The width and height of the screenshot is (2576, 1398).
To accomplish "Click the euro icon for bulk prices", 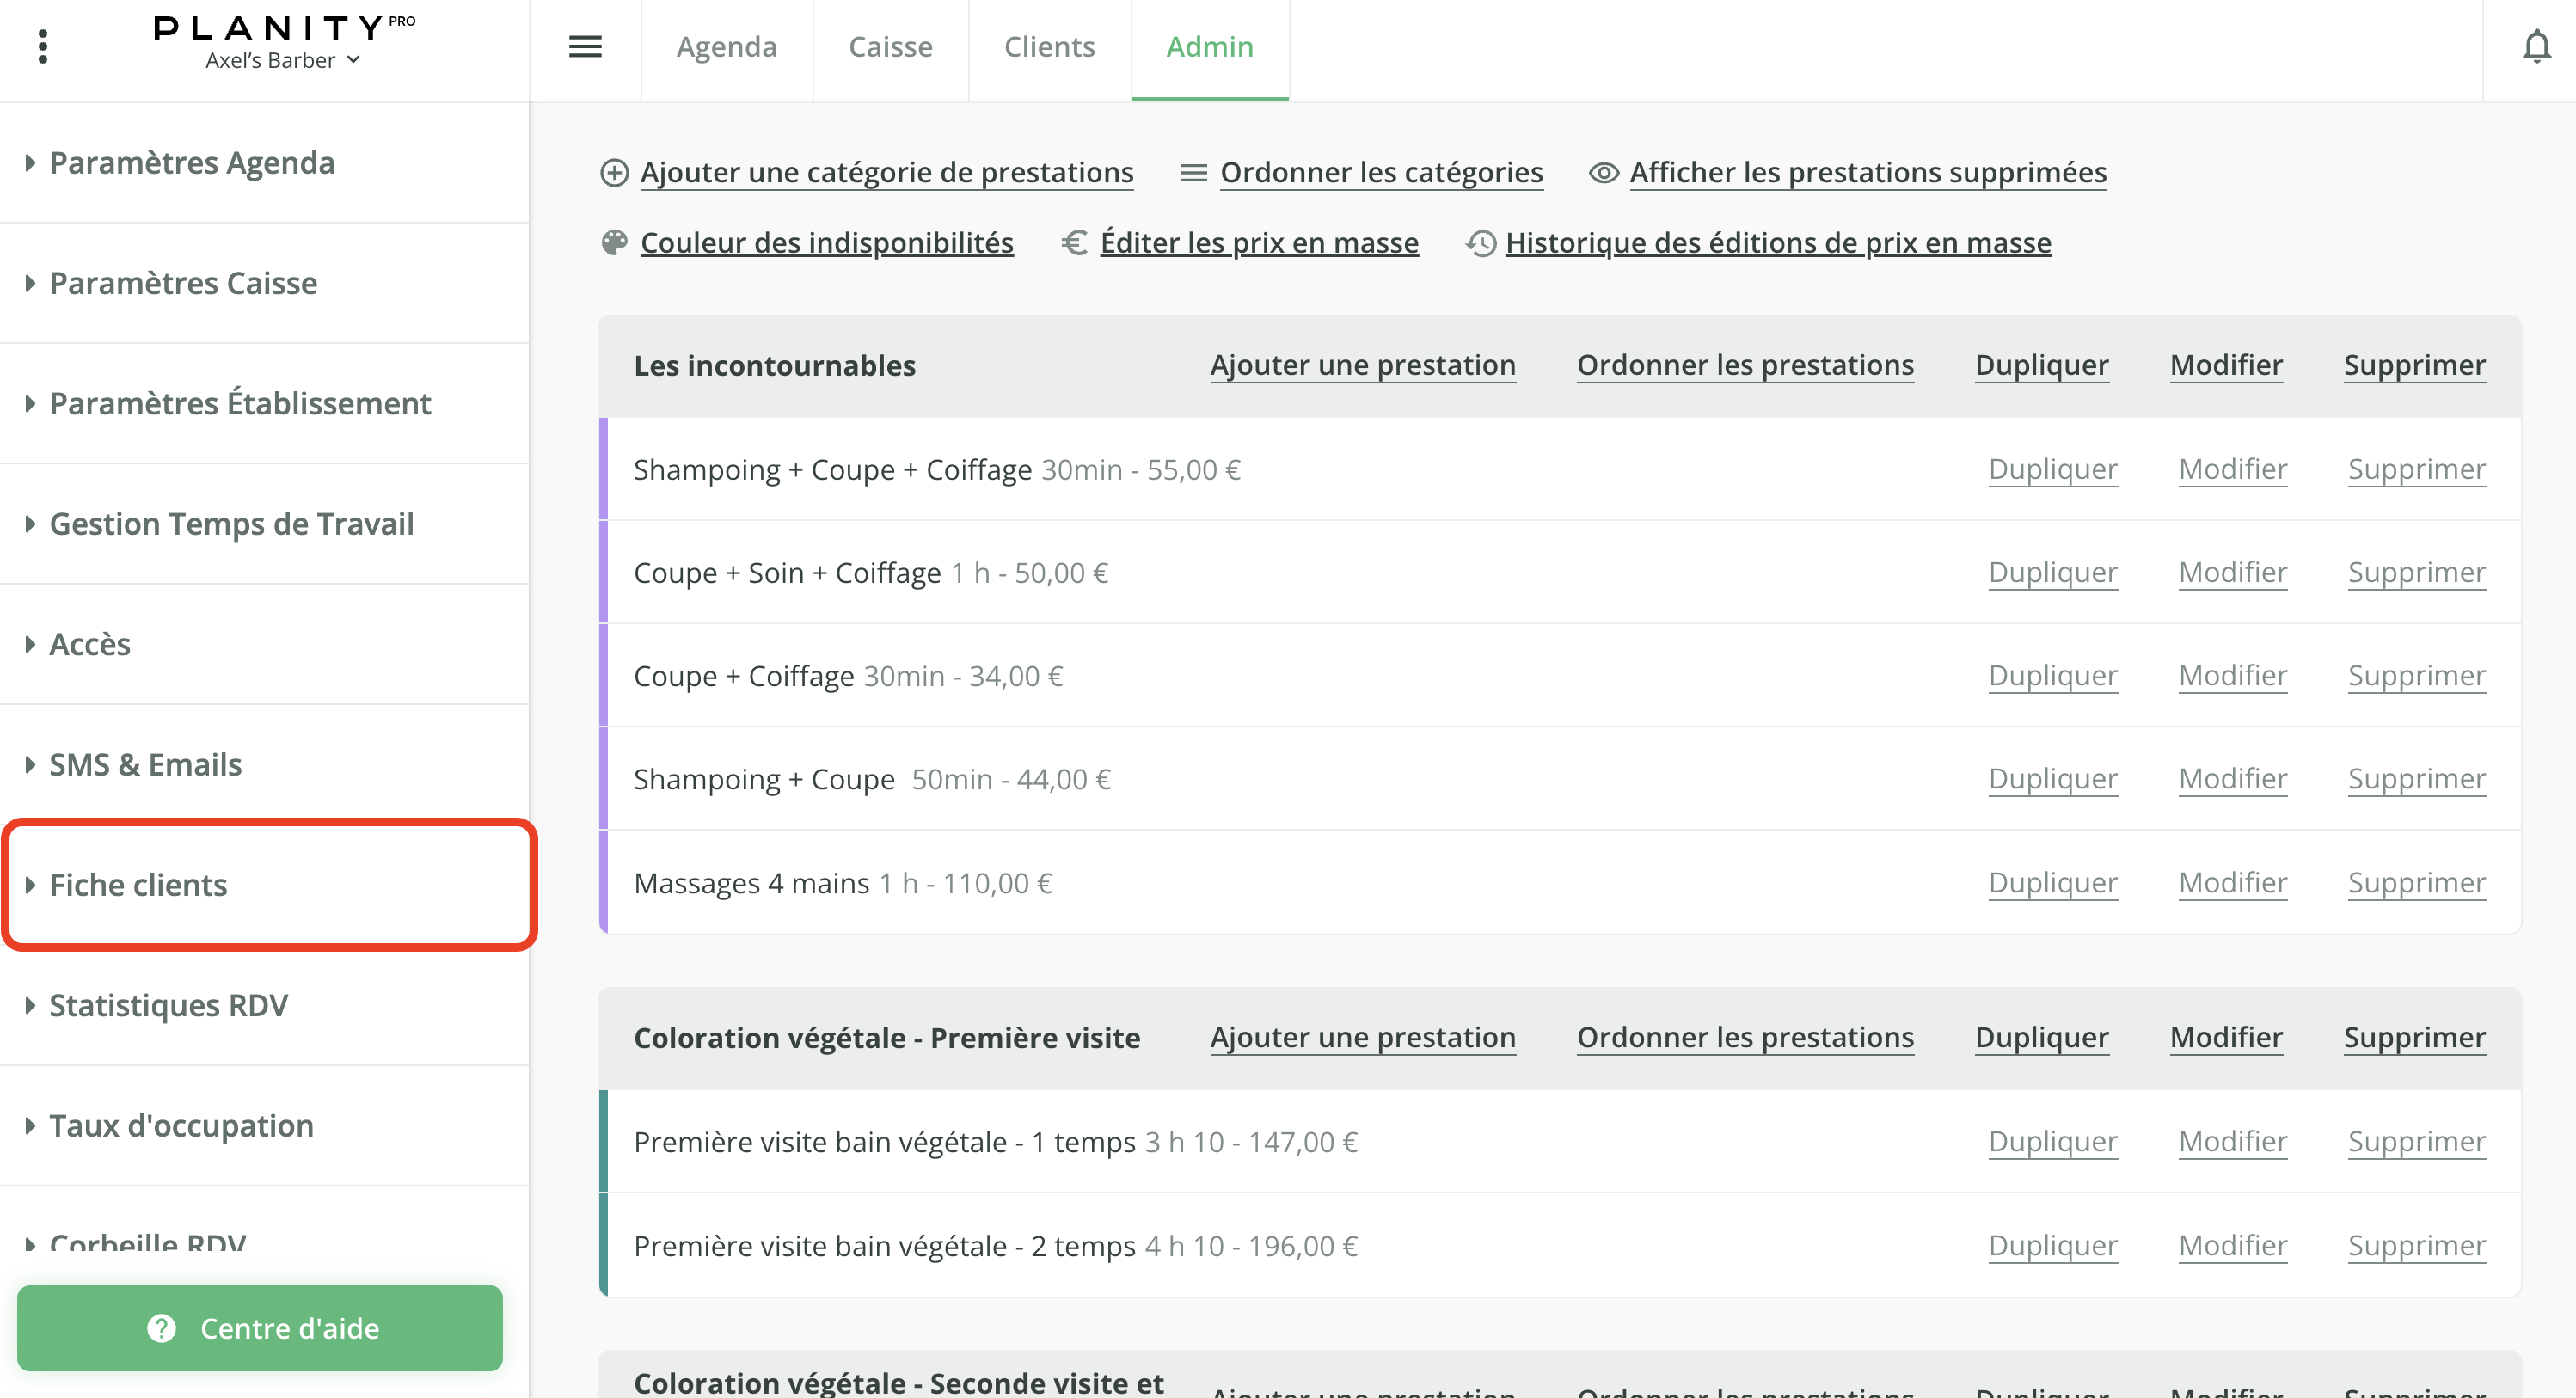I will [x=1075, y=243].
